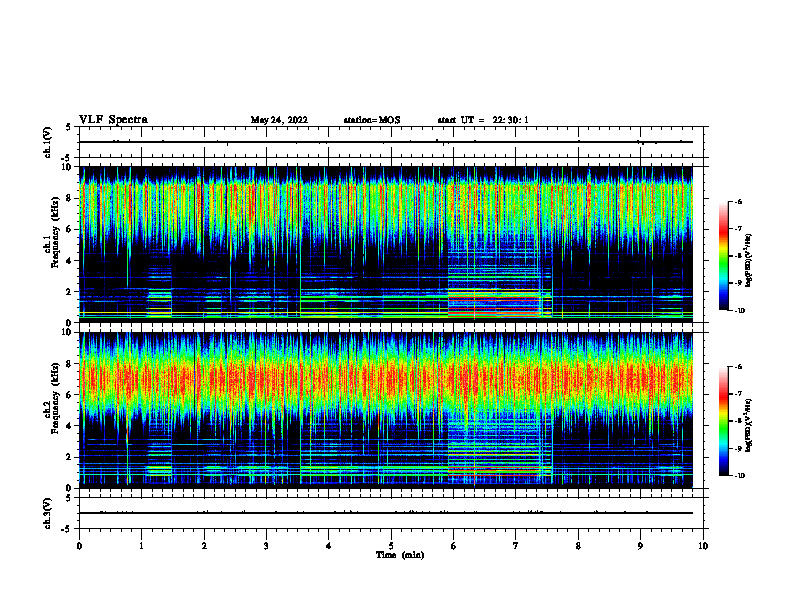Image resolution: width=792 pixels, height=612 pixels.
Task: Click the "Time (min)" x-axis label
Action: pyautogui.click(x=400, y=555)
